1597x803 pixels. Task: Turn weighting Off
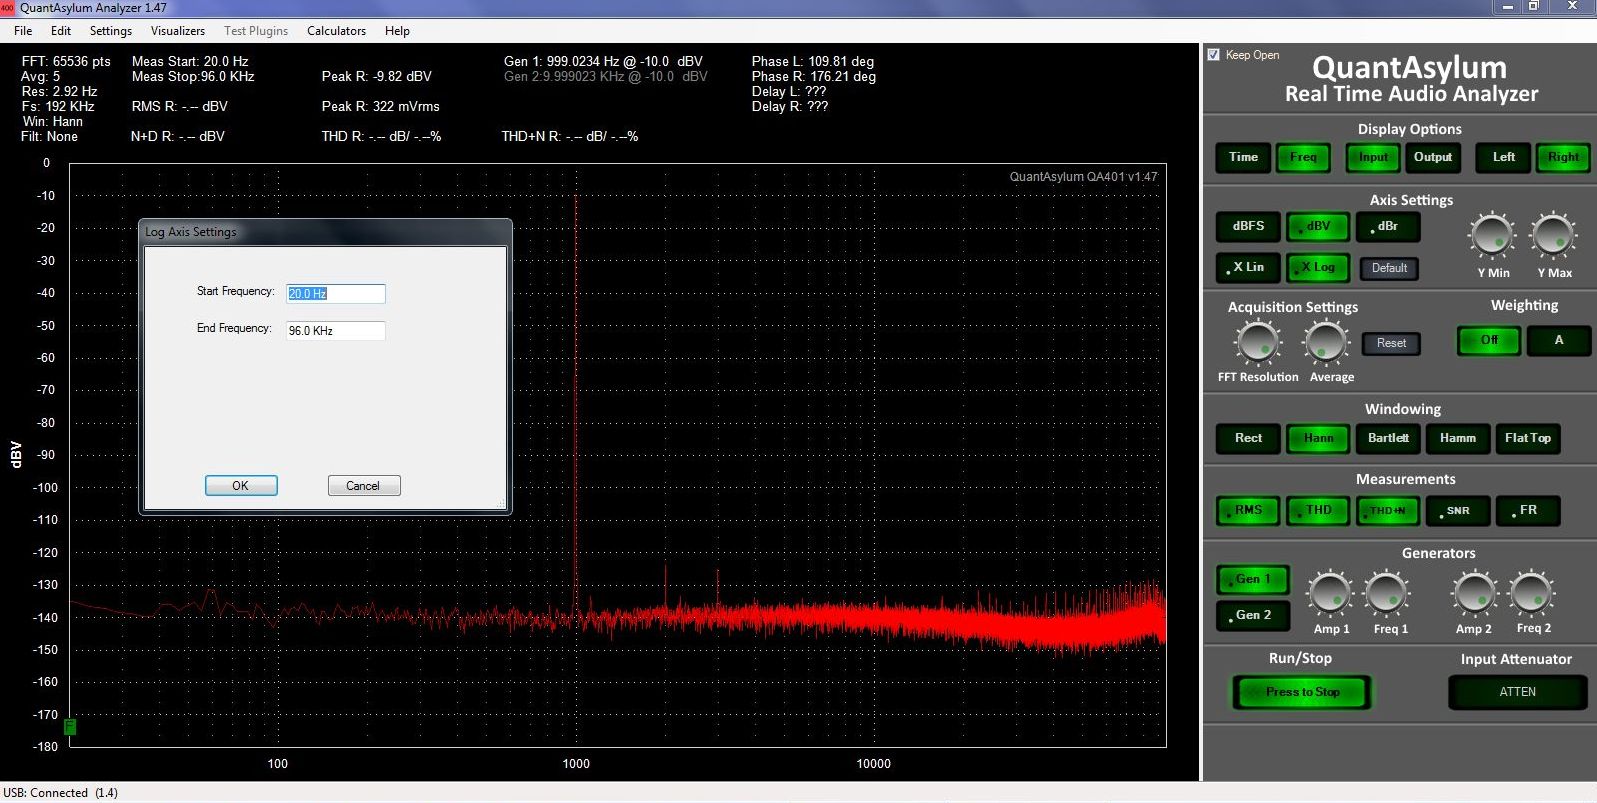click(1489, 341)
